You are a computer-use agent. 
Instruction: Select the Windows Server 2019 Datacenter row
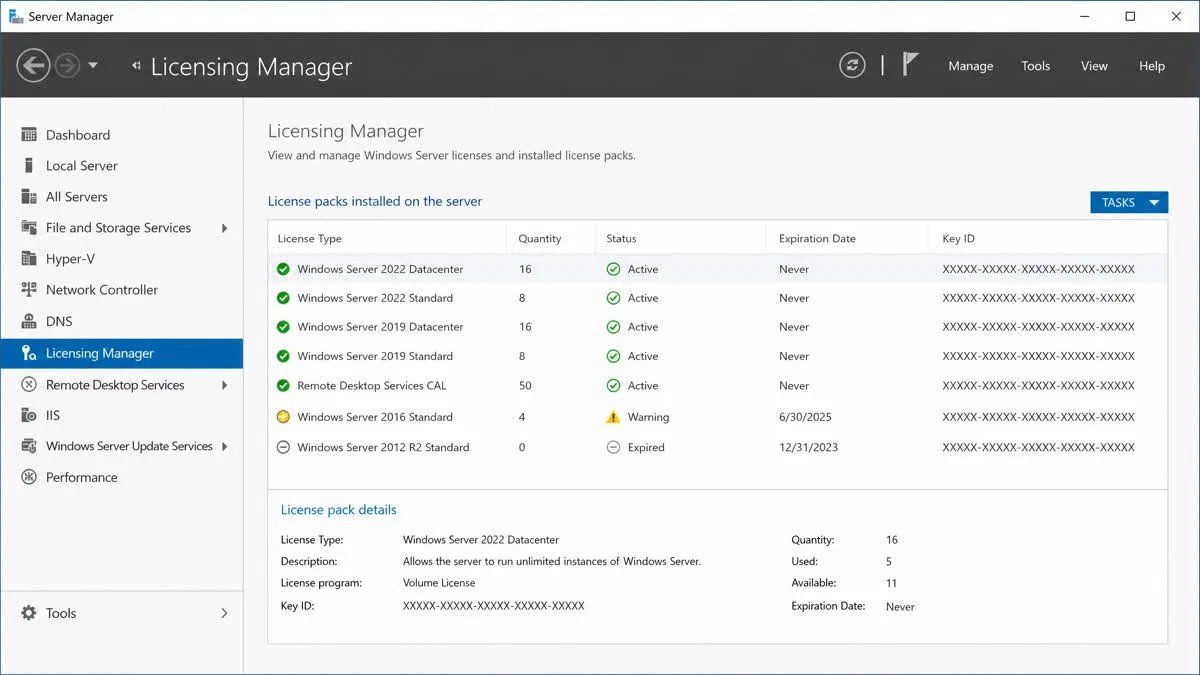(x=718, y=327)
